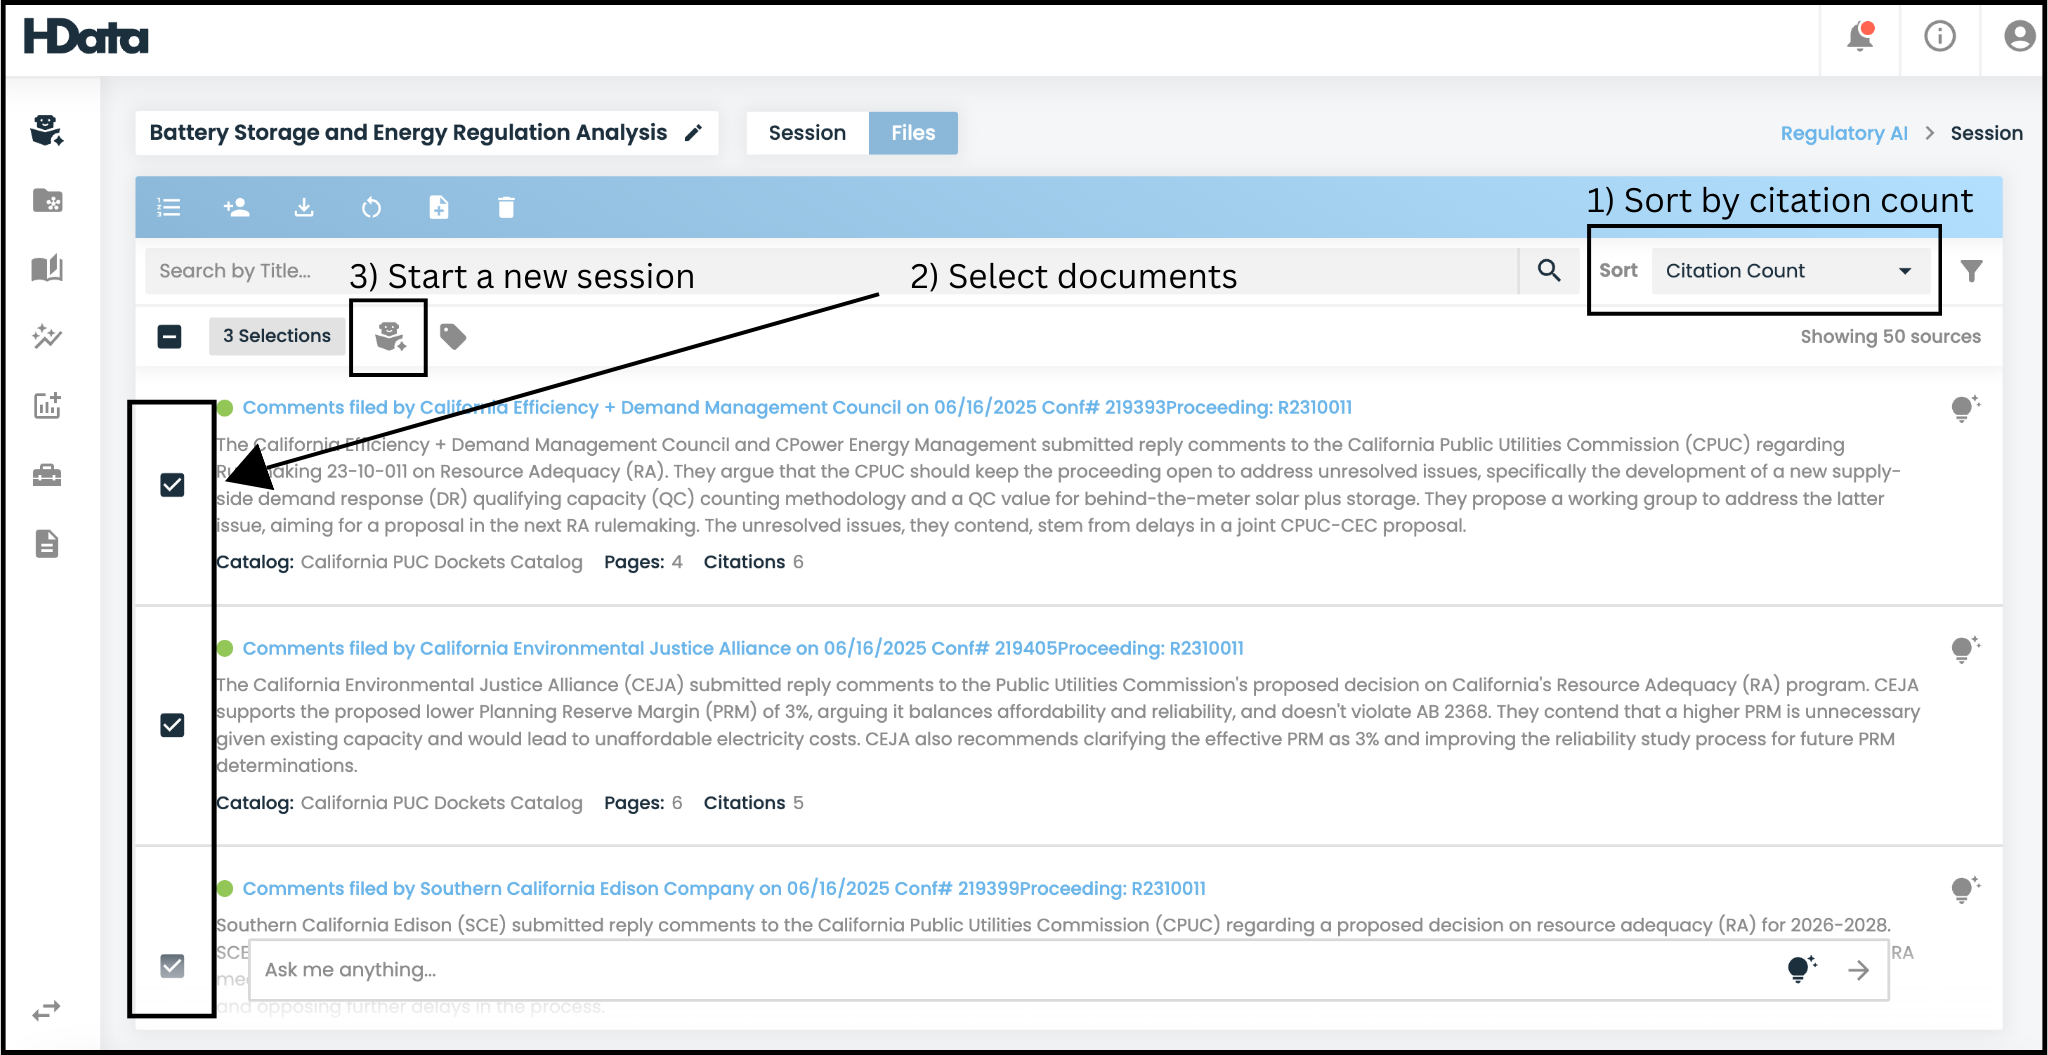Open the documents sidebar icon
This screenshot has width=2048, height=1055.
click(x=47, y=543)
